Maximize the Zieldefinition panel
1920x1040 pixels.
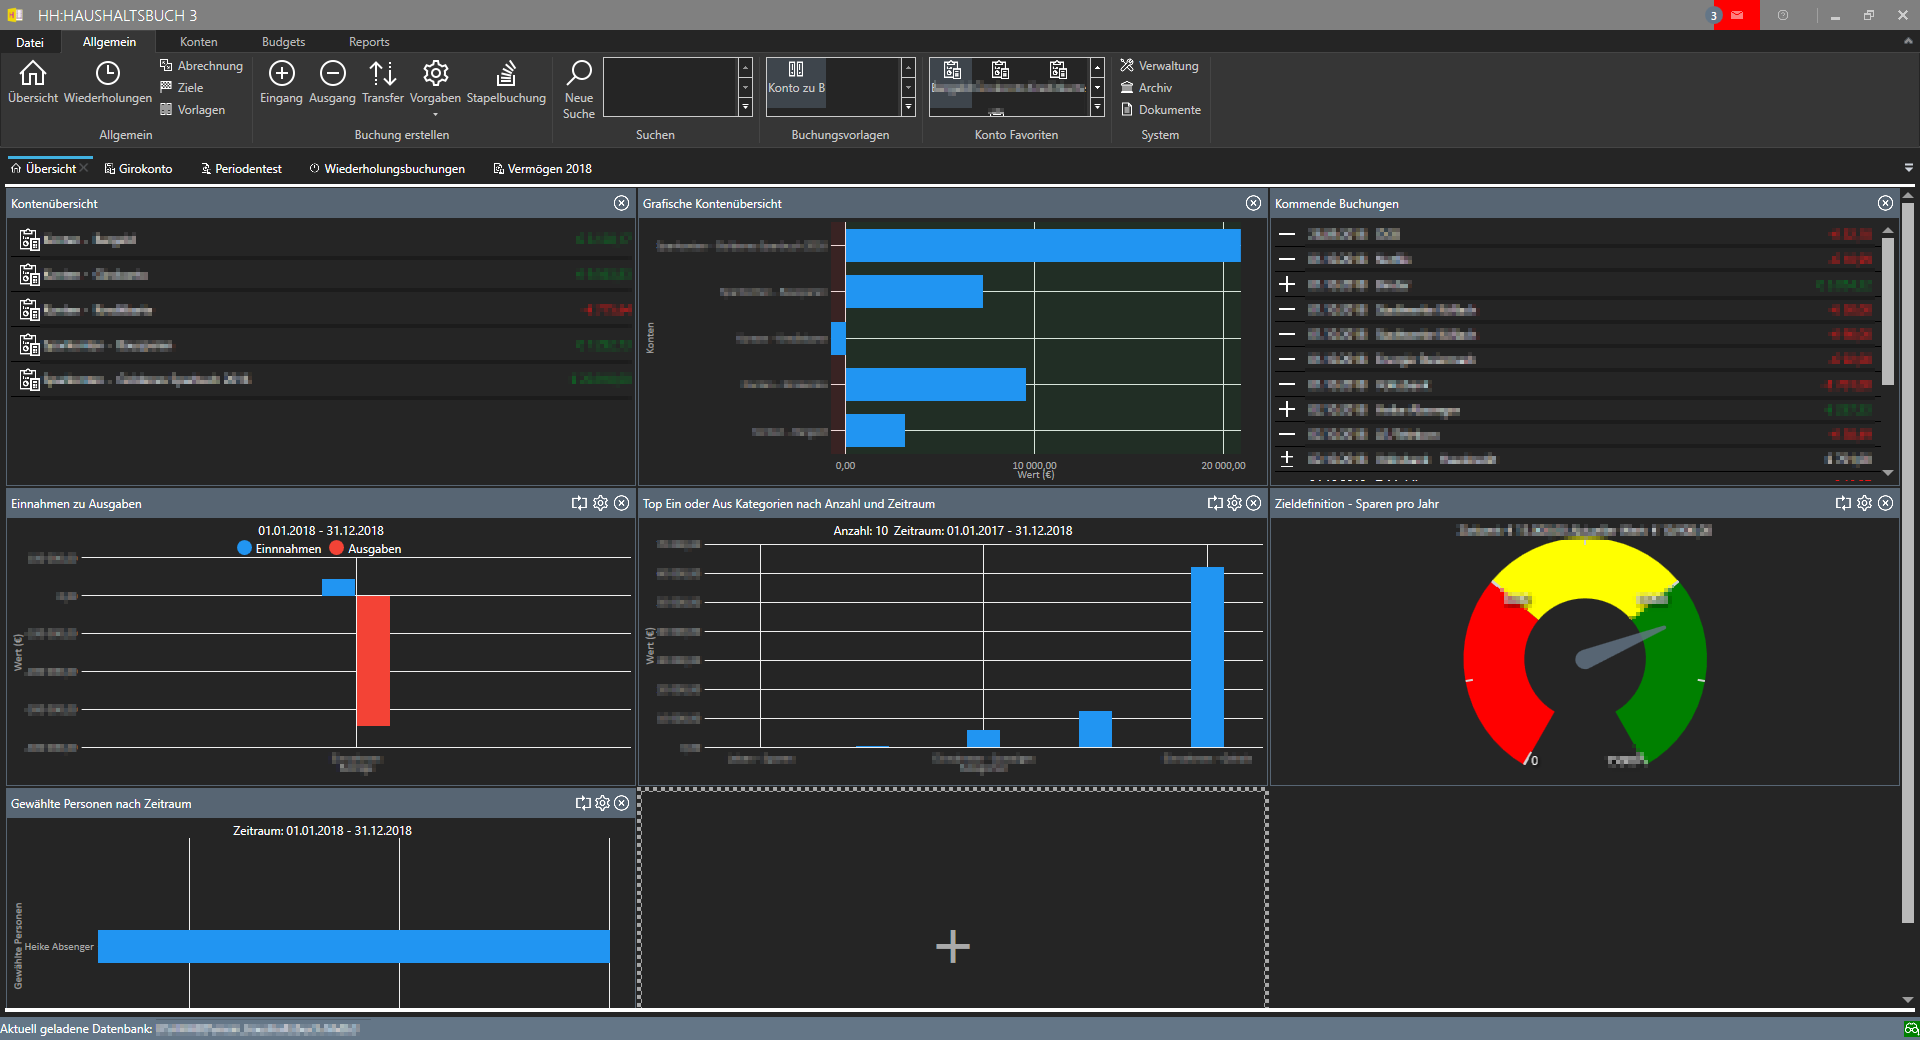pos(1843,503)
